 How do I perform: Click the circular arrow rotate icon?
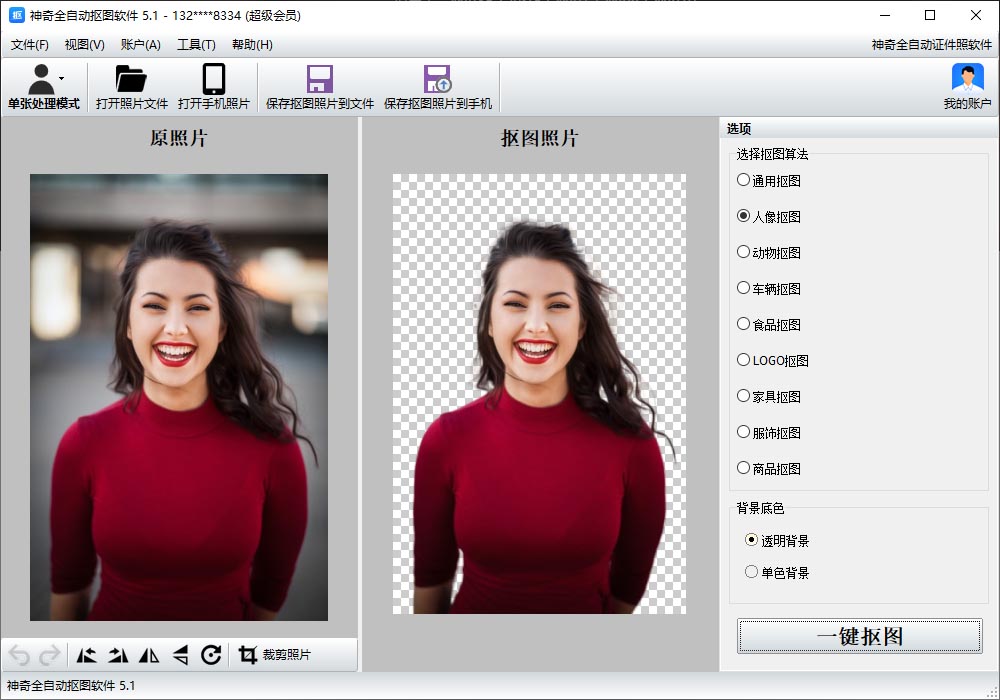211,655
